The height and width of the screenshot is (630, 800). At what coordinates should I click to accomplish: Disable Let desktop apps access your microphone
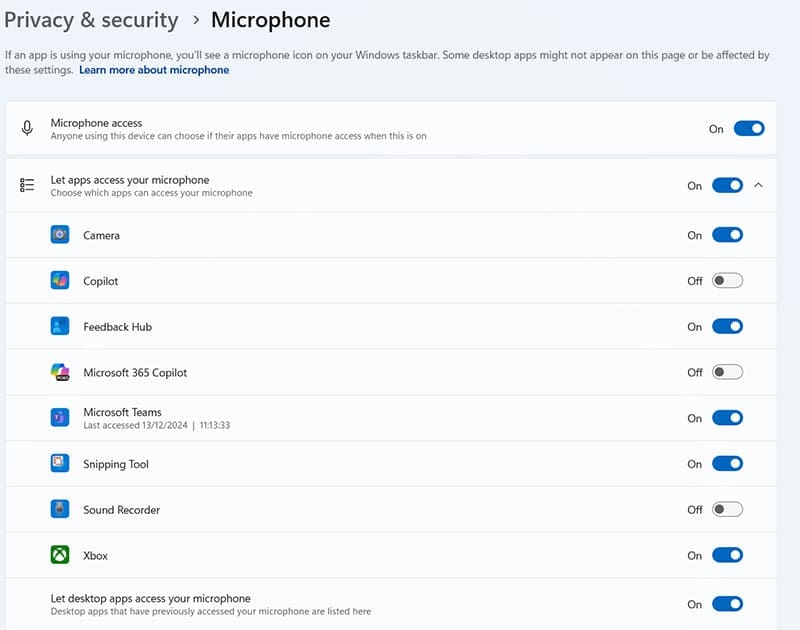point(727,604)
